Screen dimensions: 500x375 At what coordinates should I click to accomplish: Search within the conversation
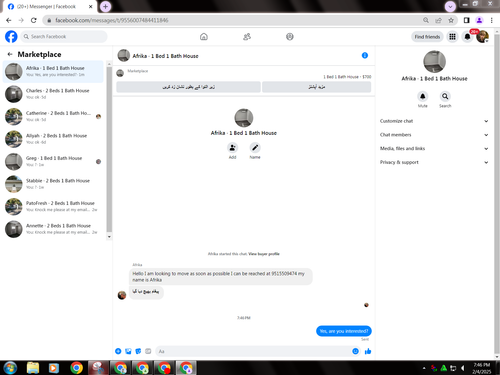445,96
